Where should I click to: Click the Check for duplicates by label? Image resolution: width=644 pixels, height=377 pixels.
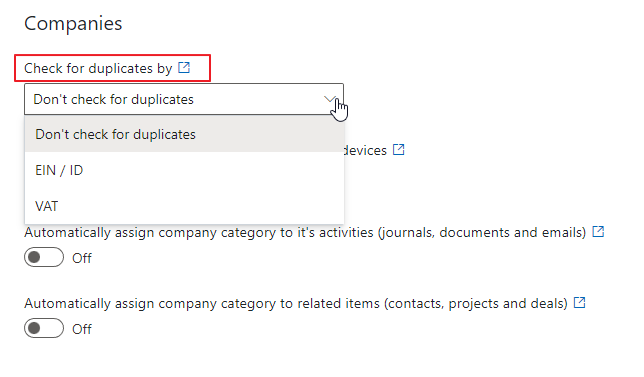[98, 68]
